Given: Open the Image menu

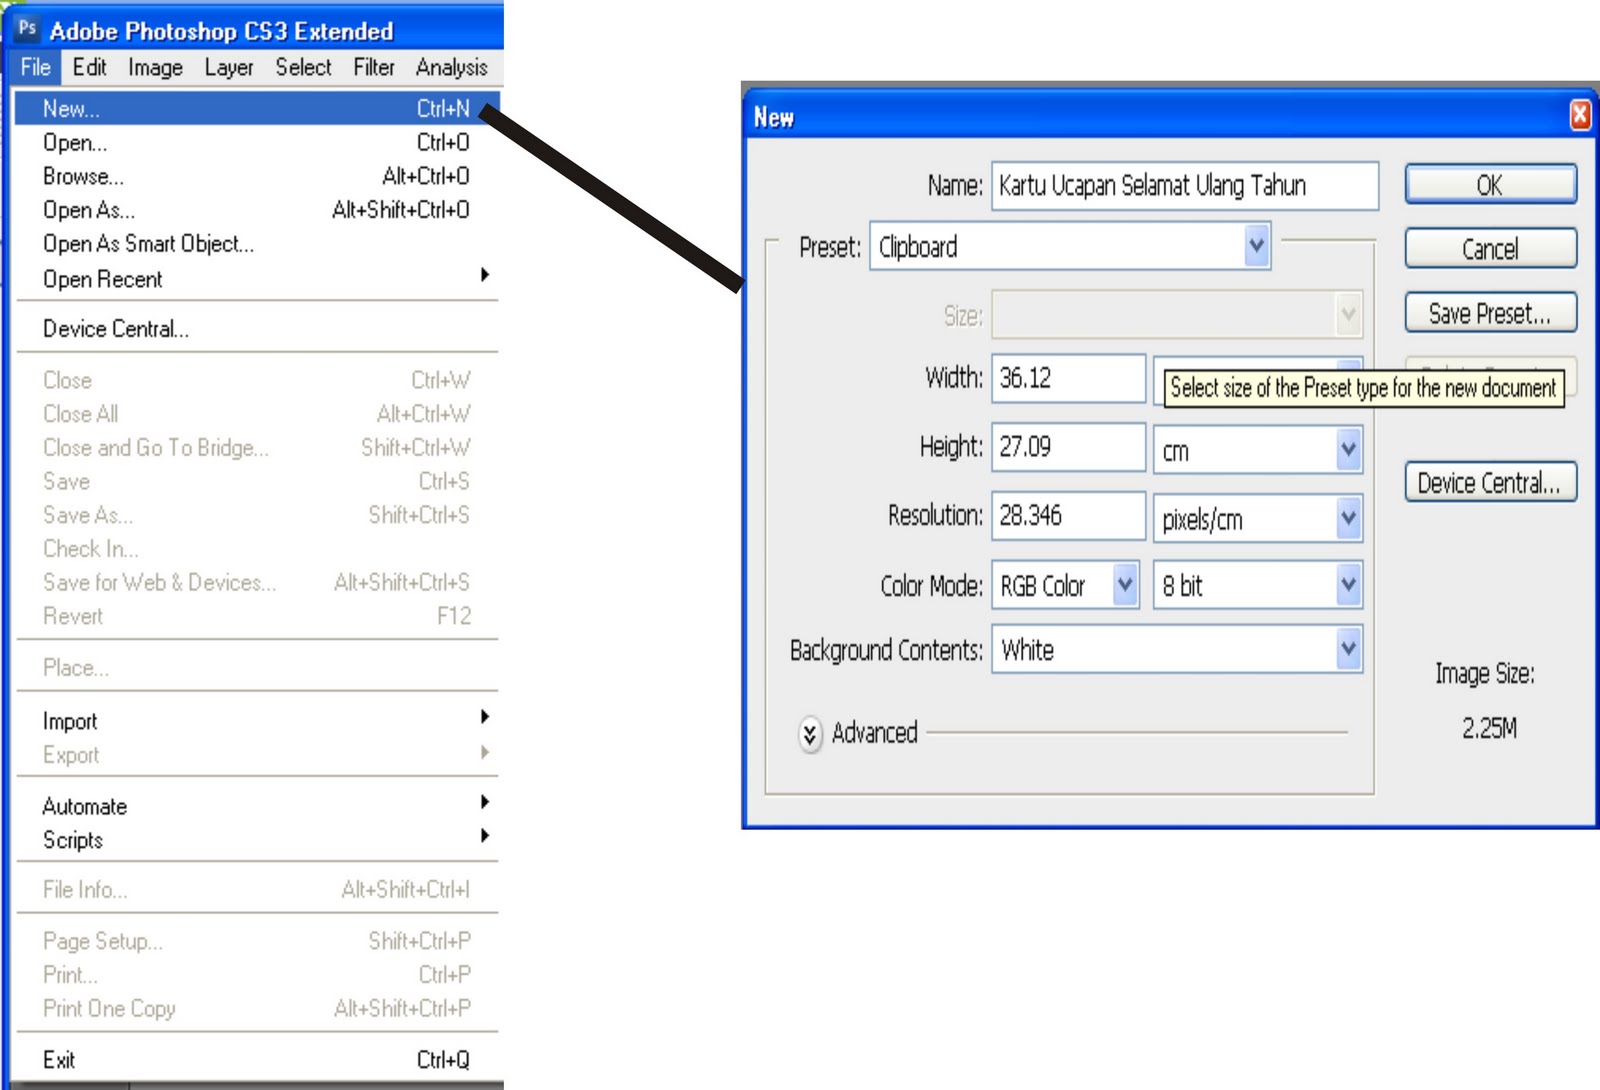Looking at the screenshot, I should click(155, 67).
